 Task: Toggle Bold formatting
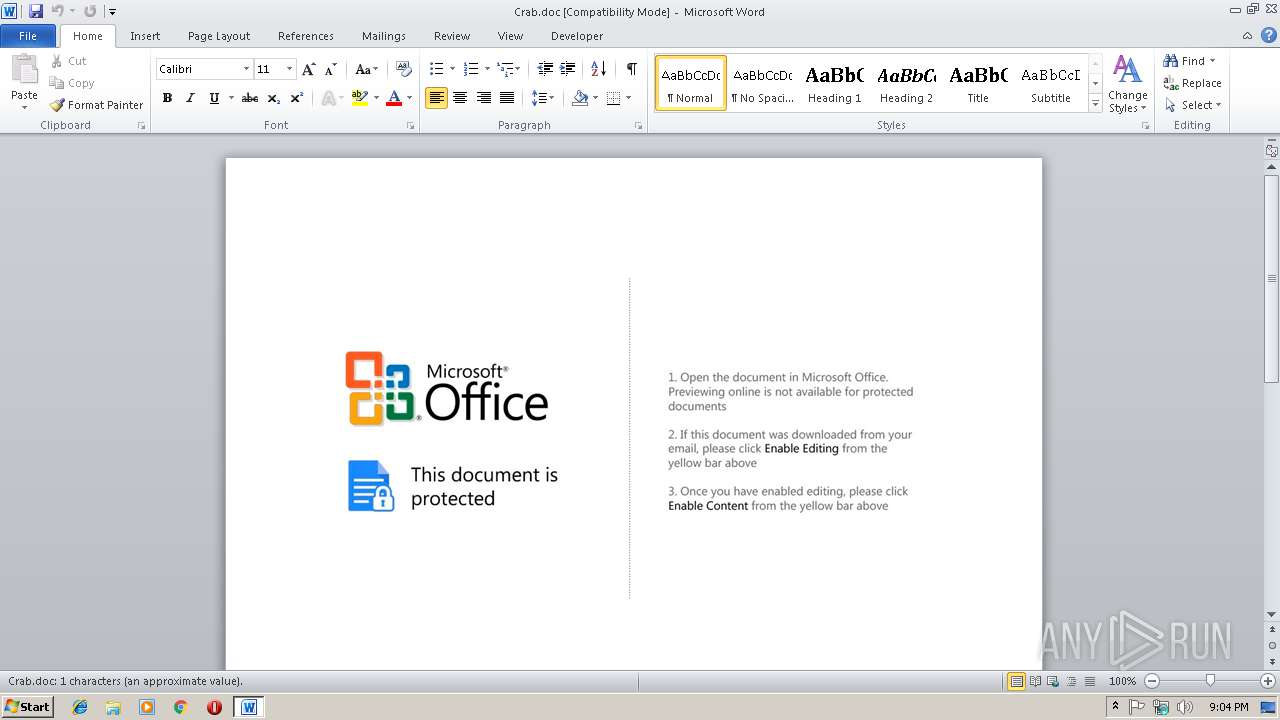pos(167,98)
